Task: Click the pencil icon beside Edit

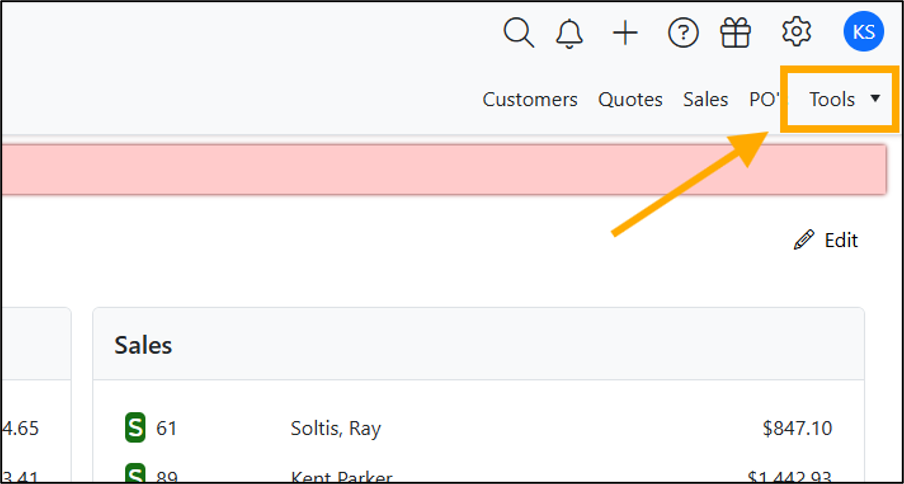Action: [804, 240]
